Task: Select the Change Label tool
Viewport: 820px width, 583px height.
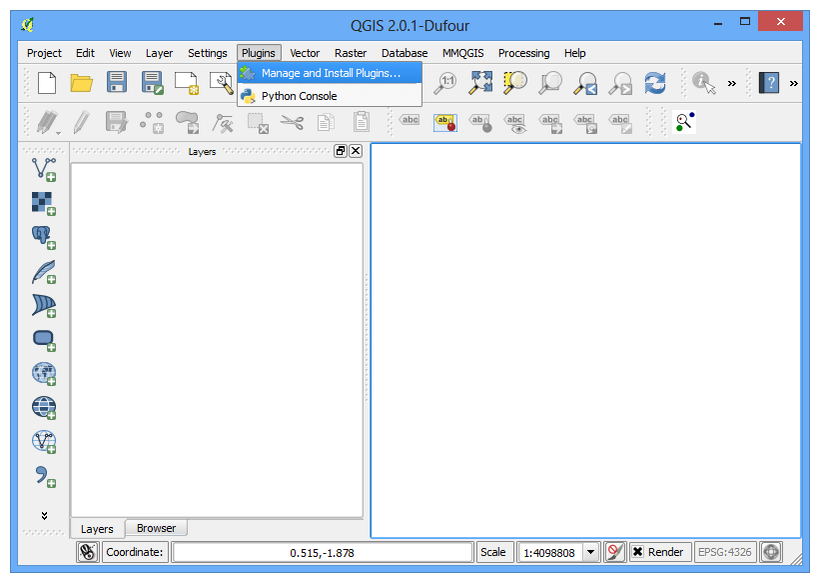Action: [x=620, y=123]
